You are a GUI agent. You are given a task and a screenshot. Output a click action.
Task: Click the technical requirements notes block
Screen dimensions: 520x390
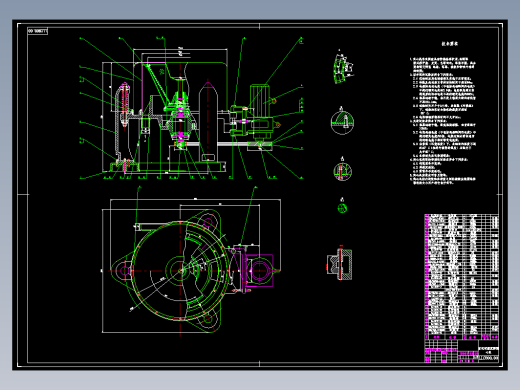pyautogui.click(x=443, y=113)
